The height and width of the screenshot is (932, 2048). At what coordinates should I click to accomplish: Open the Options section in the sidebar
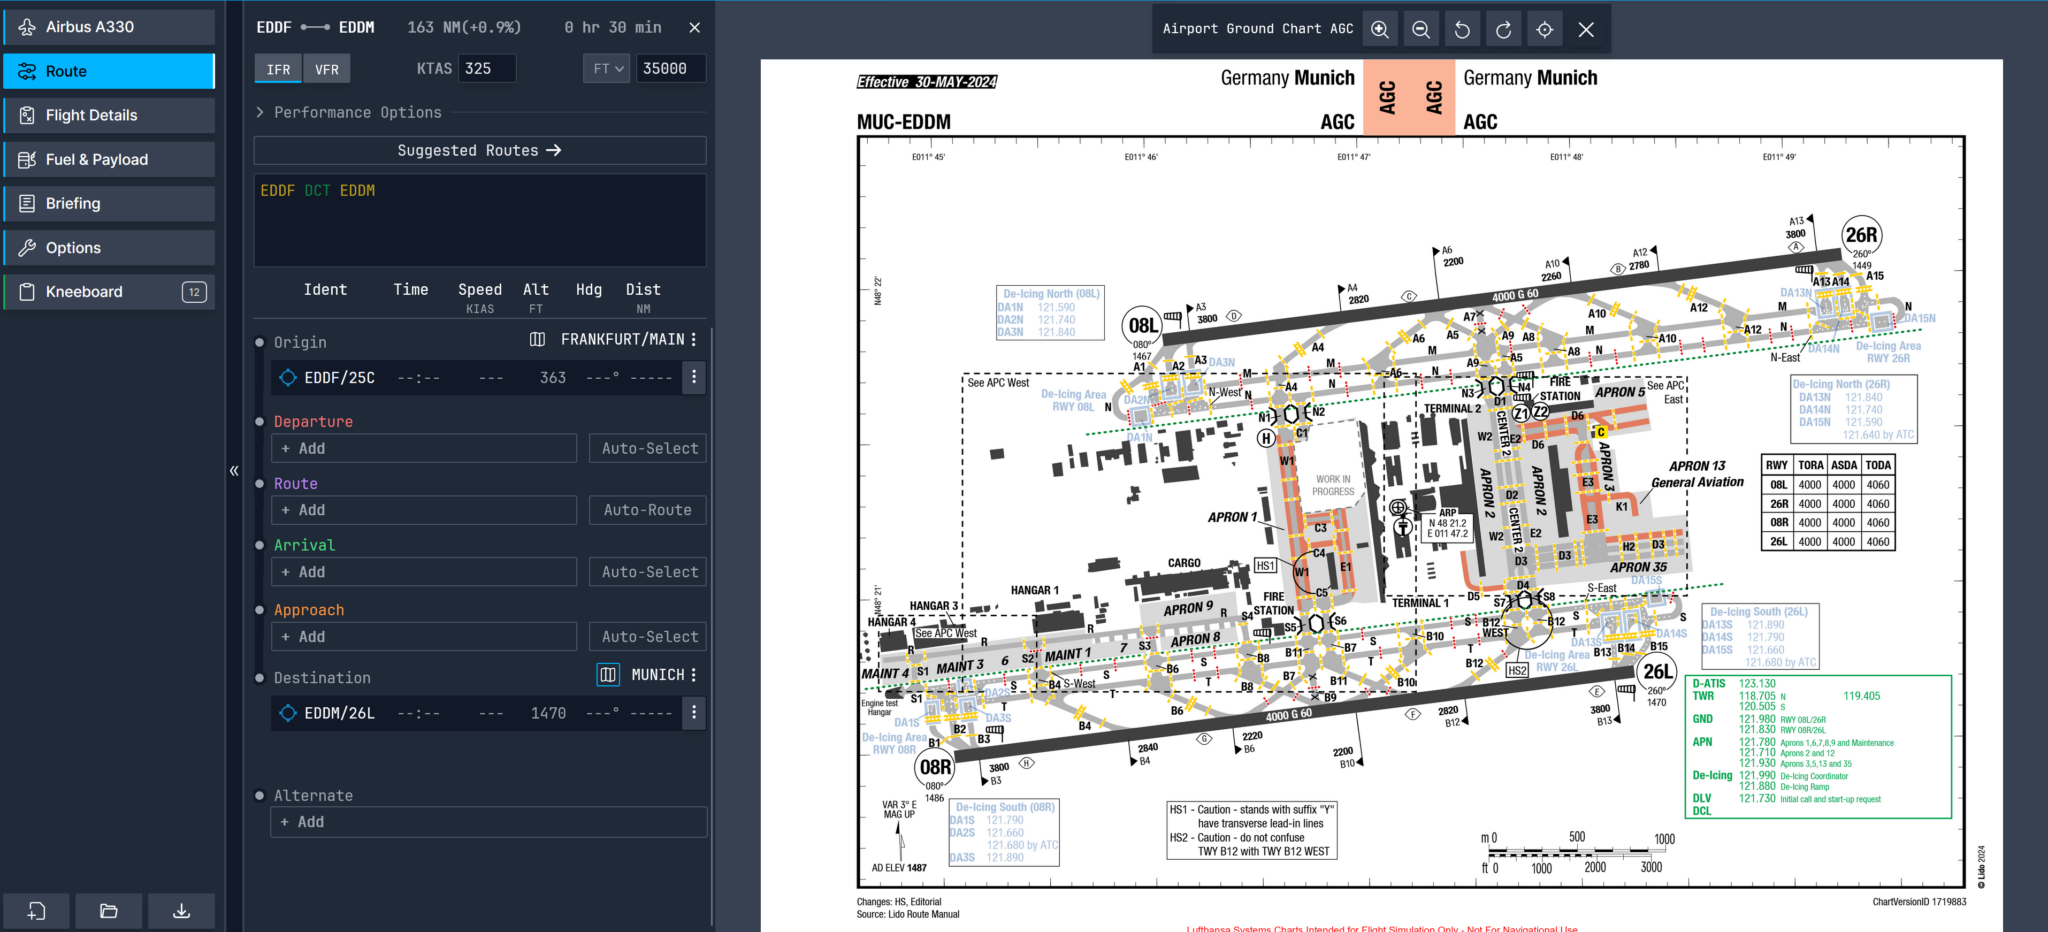(109, 247)
